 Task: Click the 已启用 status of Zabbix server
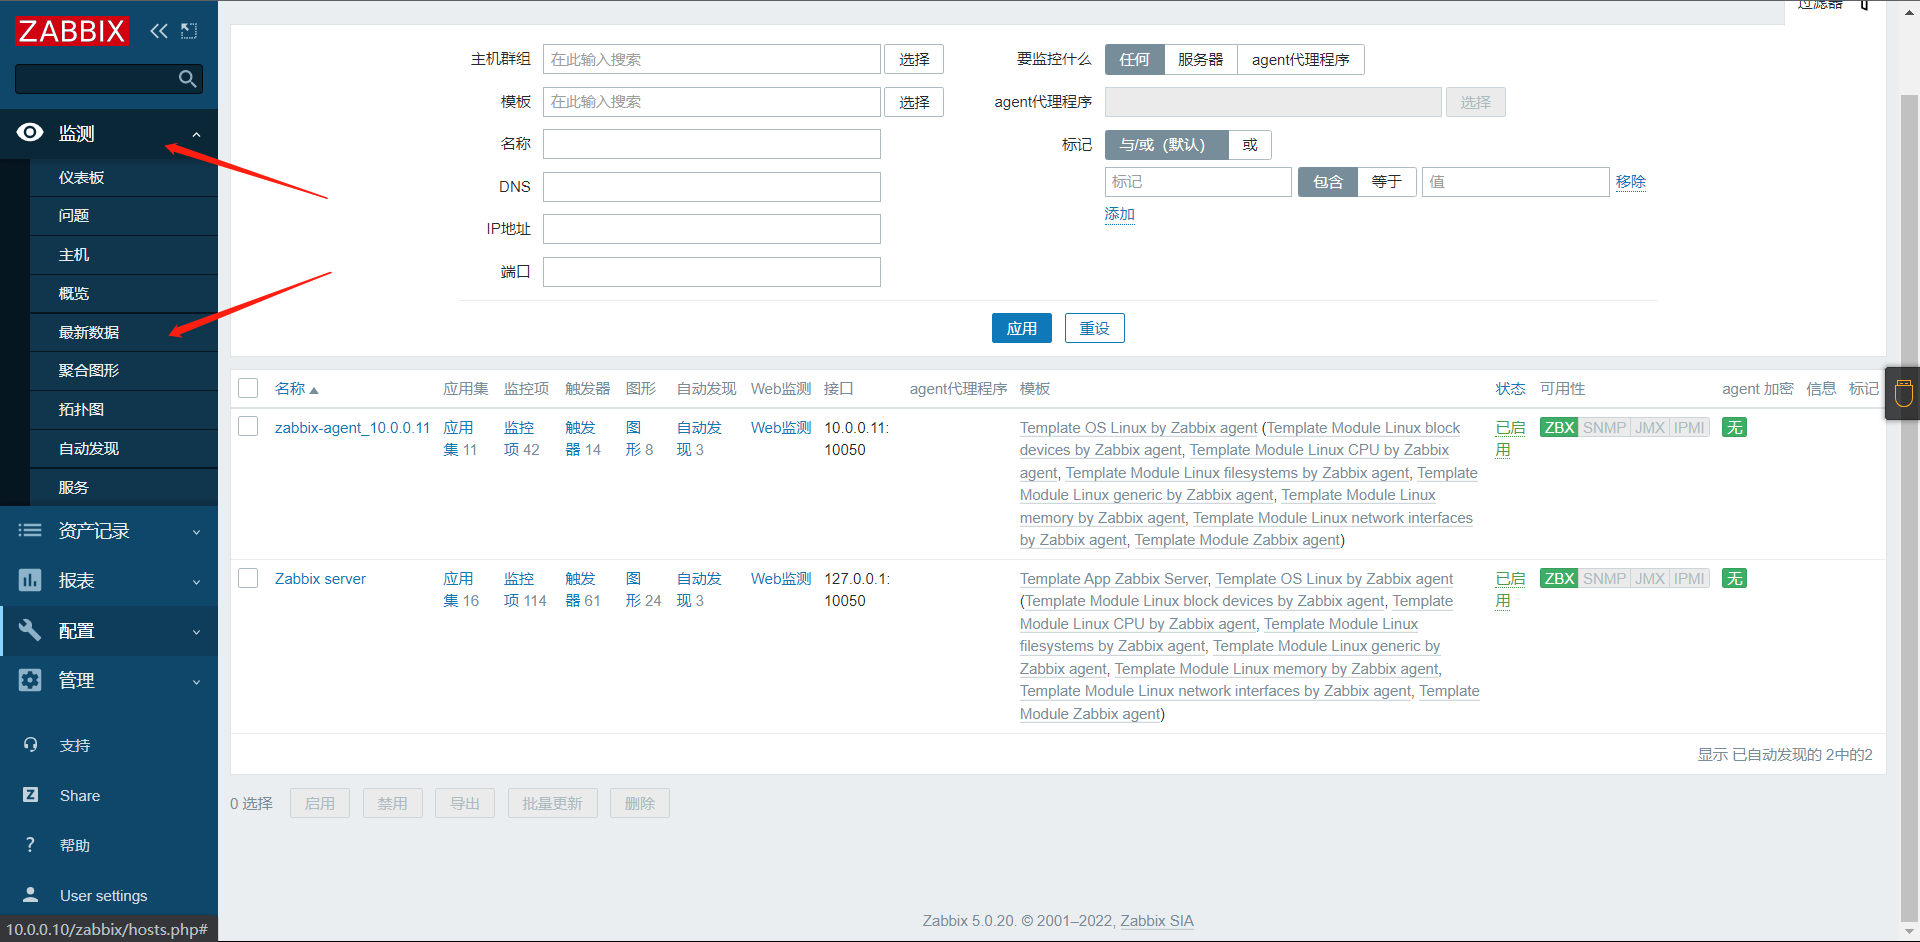[x=1510, y=589]
